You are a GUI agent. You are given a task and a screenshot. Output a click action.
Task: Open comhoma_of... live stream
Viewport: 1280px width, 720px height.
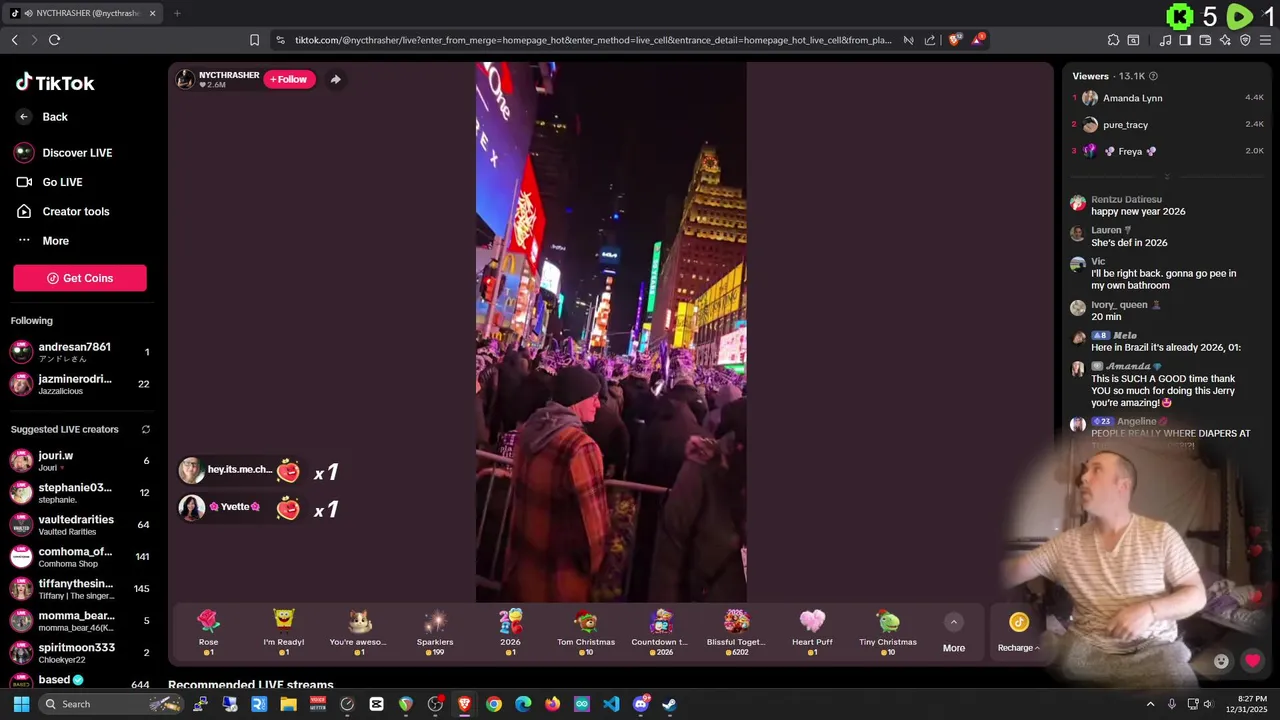[80, 557]
